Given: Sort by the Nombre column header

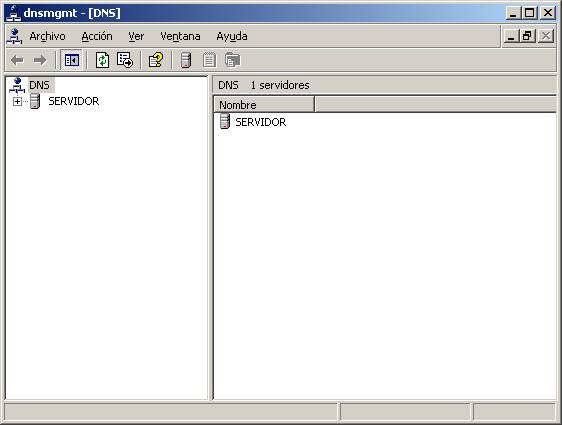Looking at the screenshot, I should click(x=264, y=105).
